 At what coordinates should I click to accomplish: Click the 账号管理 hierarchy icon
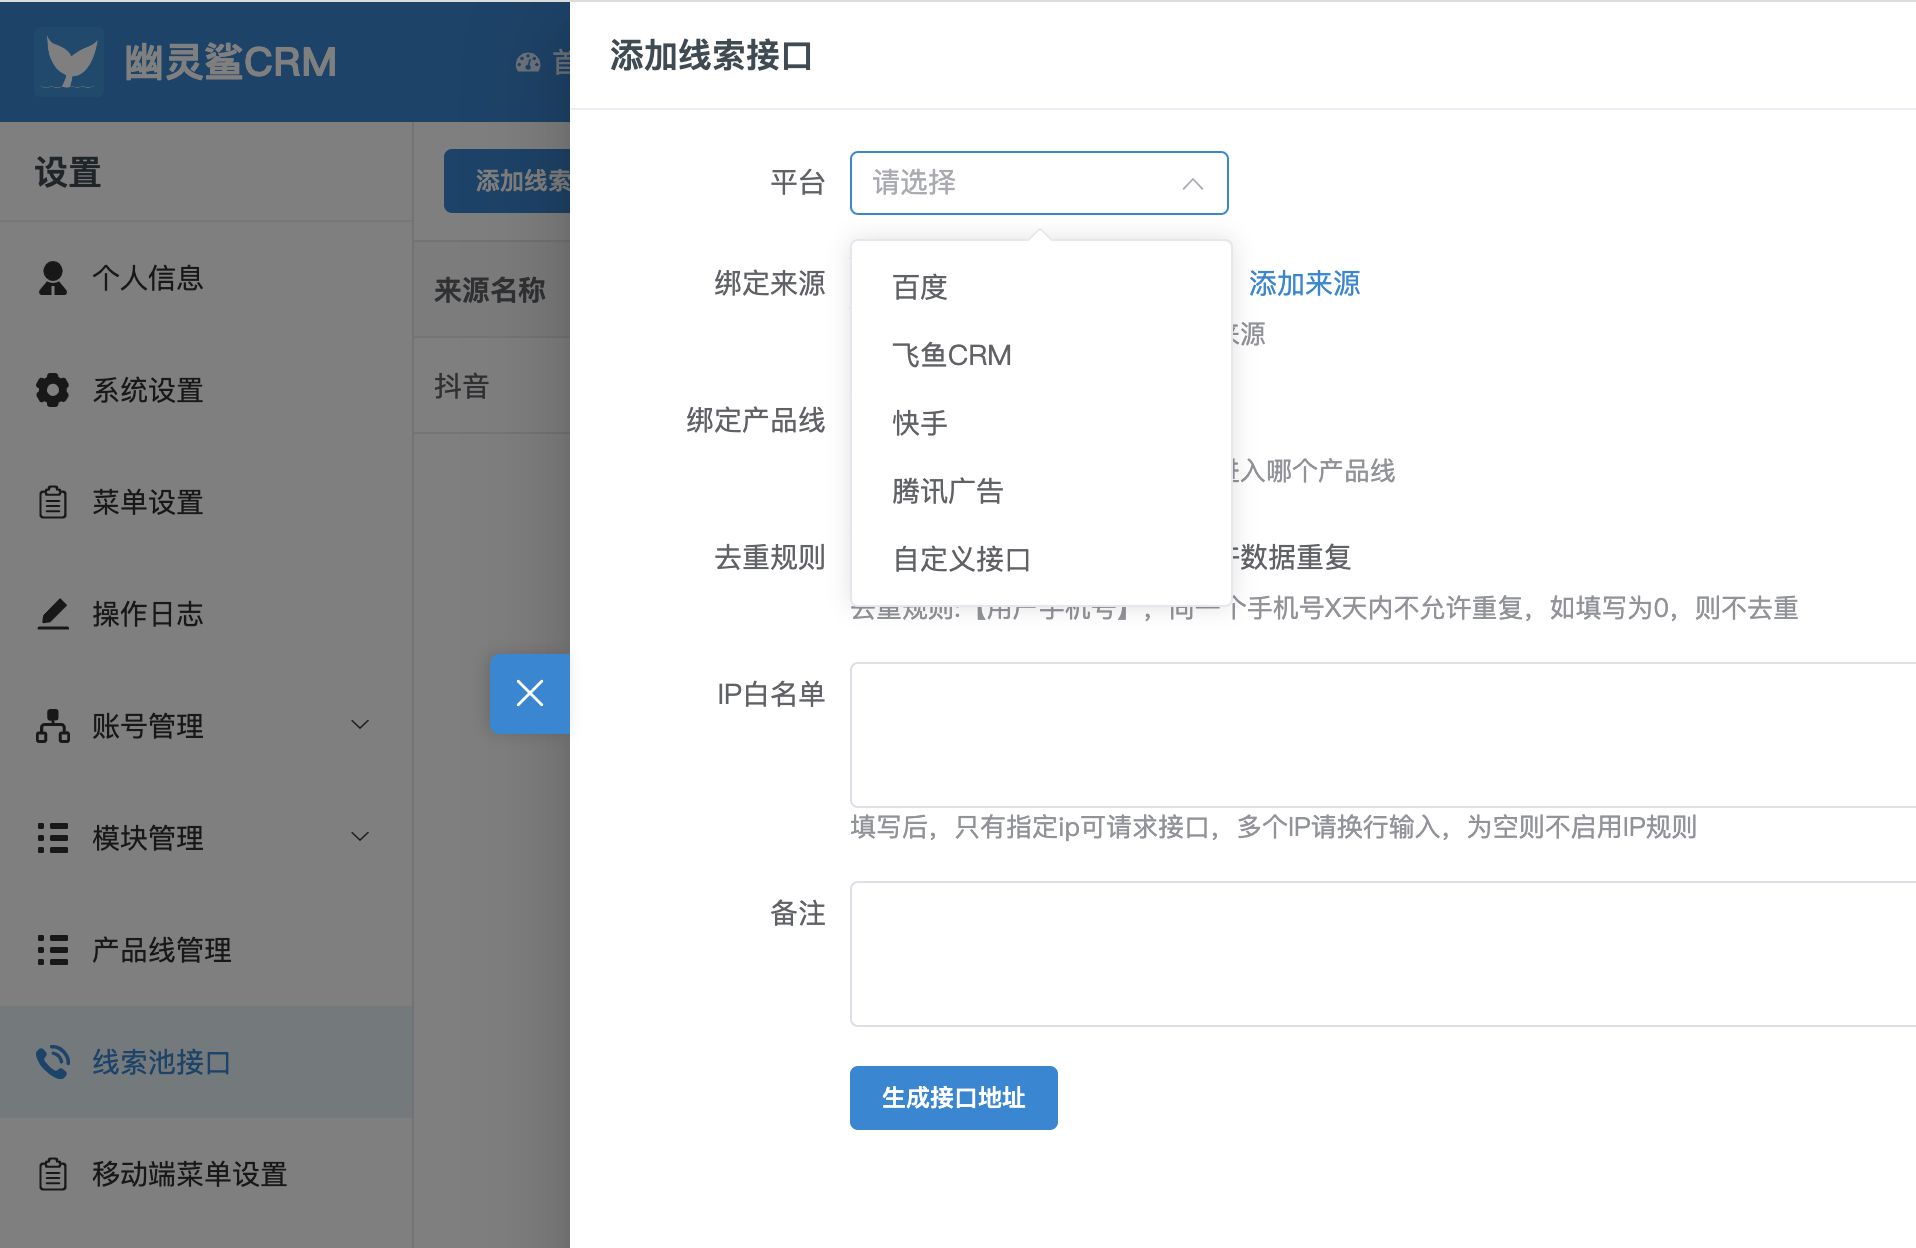click(52, 726)
